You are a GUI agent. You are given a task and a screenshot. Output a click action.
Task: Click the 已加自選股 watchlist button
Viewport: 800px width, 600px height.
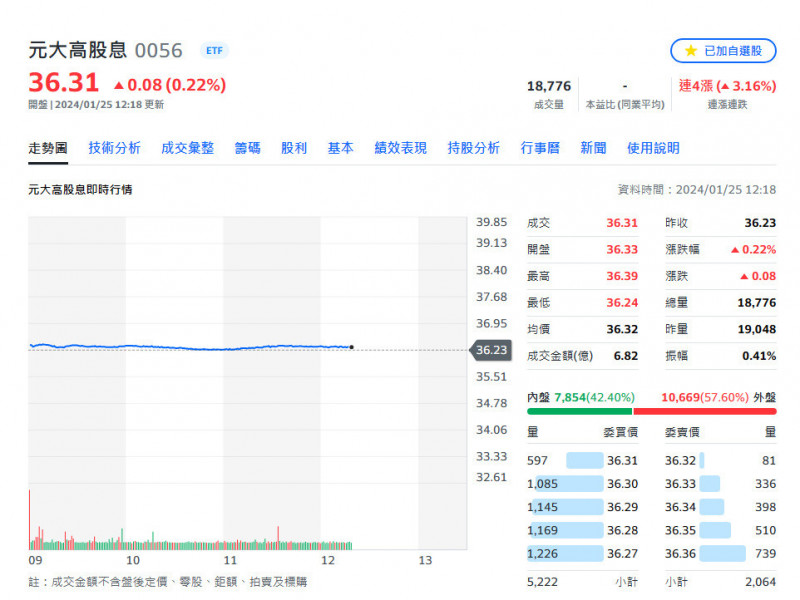tap(723, 51)
